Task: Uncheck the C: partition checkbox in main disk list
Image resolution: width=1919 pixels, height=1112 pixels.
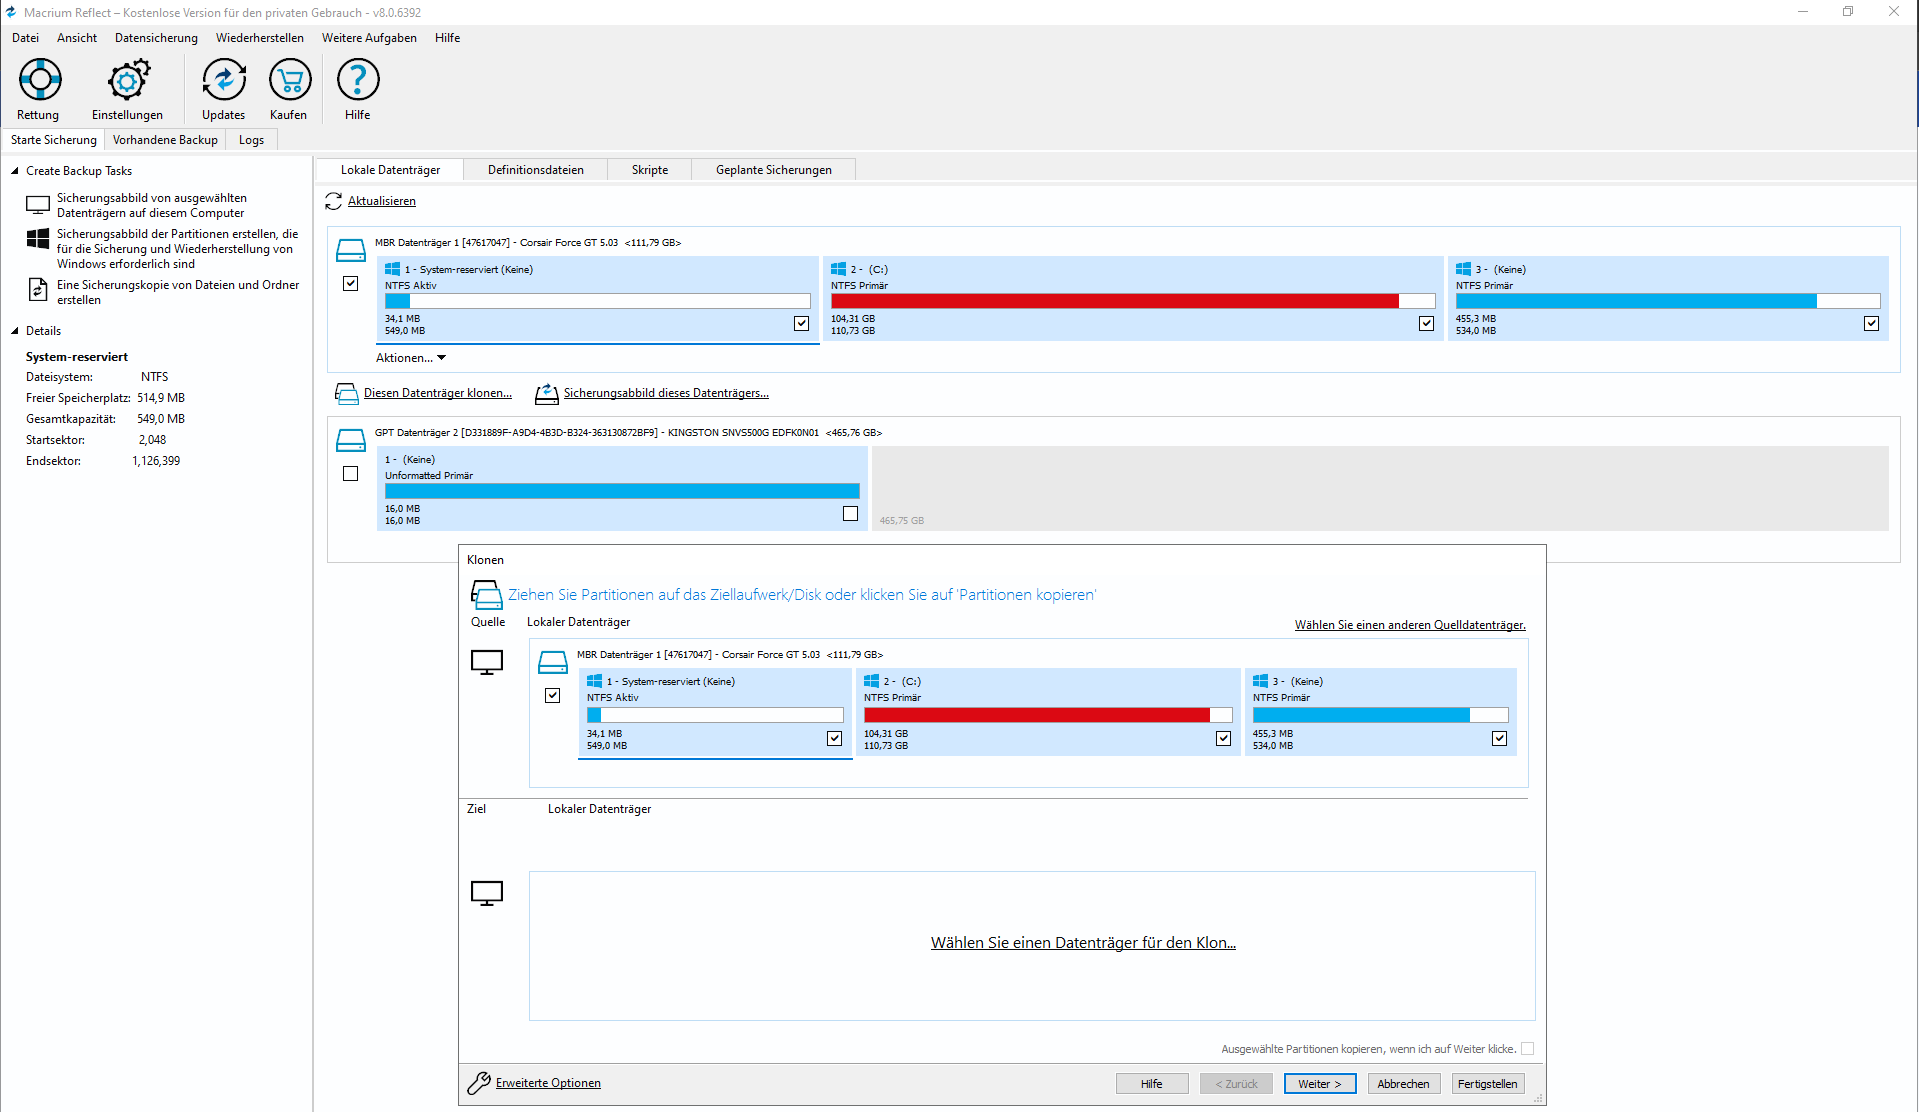Action: coord(1426,323)
